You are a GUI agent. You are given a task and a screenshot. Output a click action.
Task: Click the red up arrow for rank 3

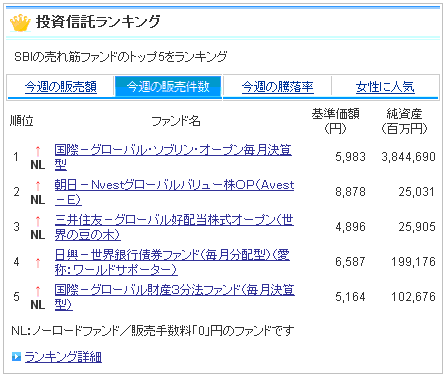pyautogui.click(x=38, y=221)
